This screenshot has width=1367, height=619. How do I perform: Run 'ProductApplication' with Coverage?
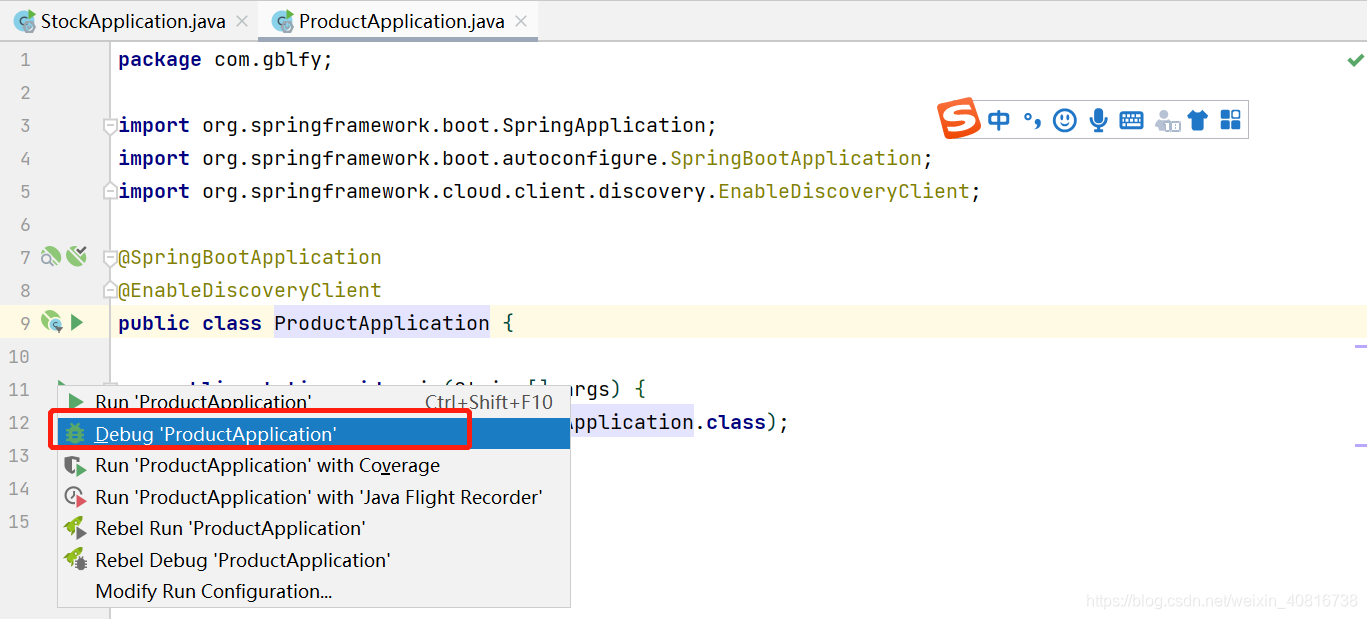click(314, 465)
